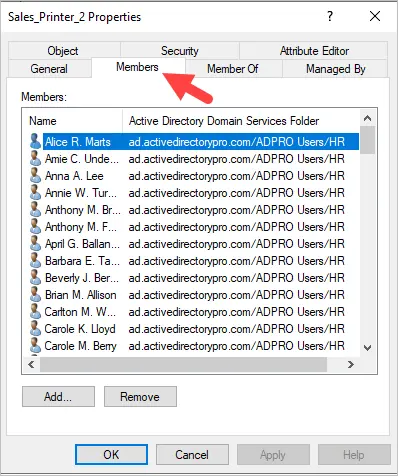
Task: Click the Add... button
Action: click(58, 397)
